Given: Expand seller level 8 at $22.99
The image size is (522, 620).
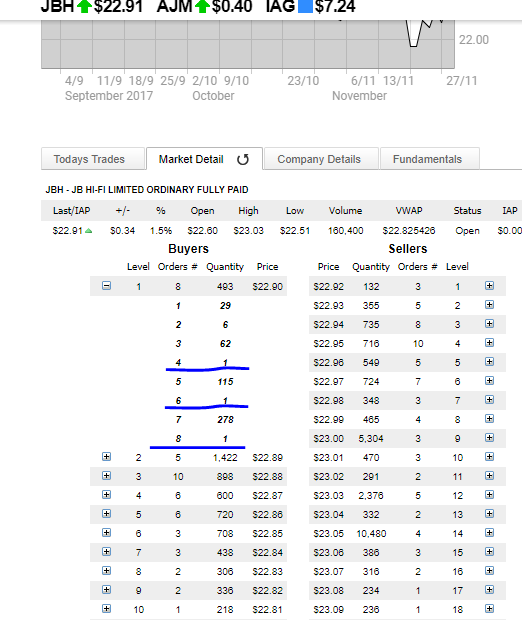Looking at the screenshot, I should click(490, 418).
